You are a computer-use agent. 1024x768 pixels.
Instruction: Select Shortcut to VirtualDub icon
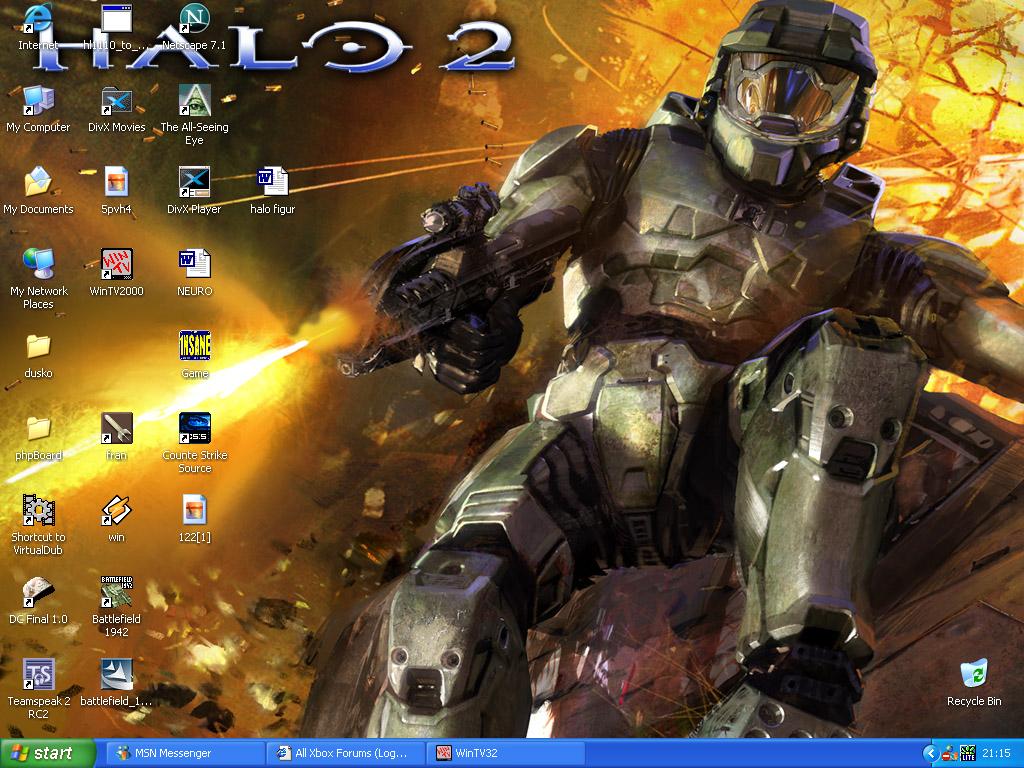(39, 511)
